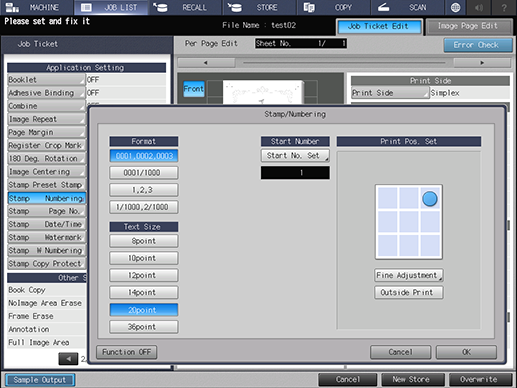Open Fine Adjustment settings
Viewport: 517px width, 388px height.
pos(409,275)
